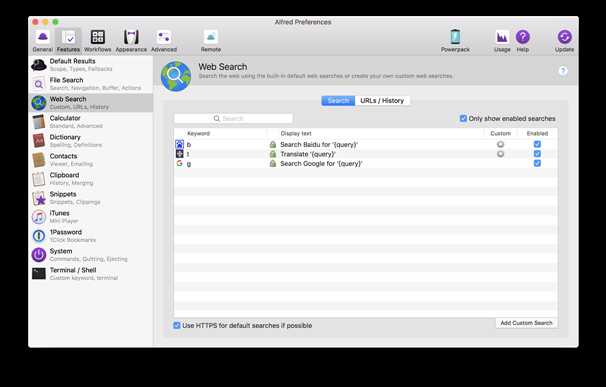Select Calculator in the features sidebar

(x=91, y=122)
